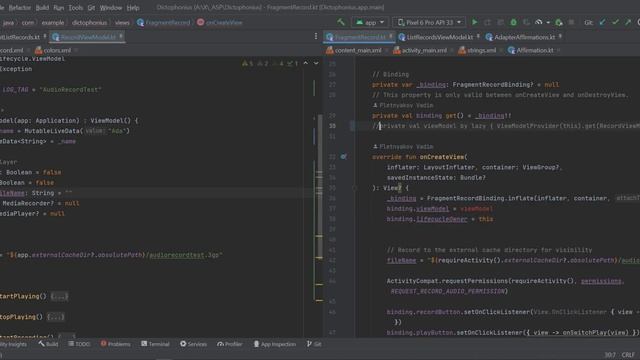640x360 pixels.
Task: Click the gutter override icon at onCreateView
Action: point(344,157)
